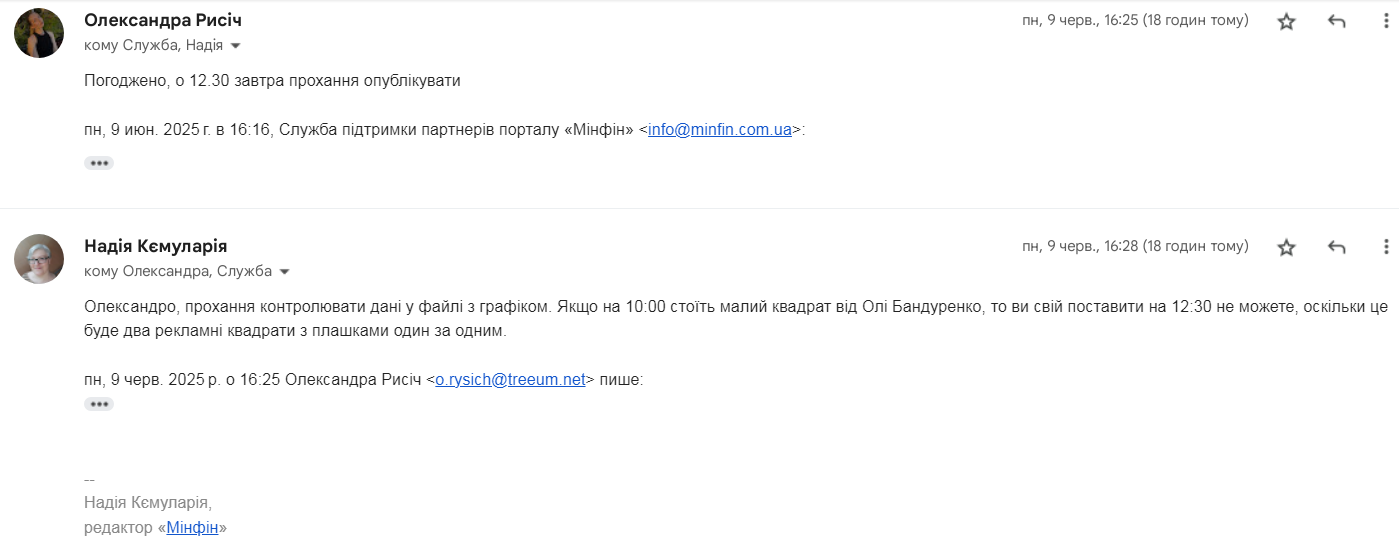
Task: Show recipient details for 'кому Служба, Надія'
Action: (x=236, y=46)
